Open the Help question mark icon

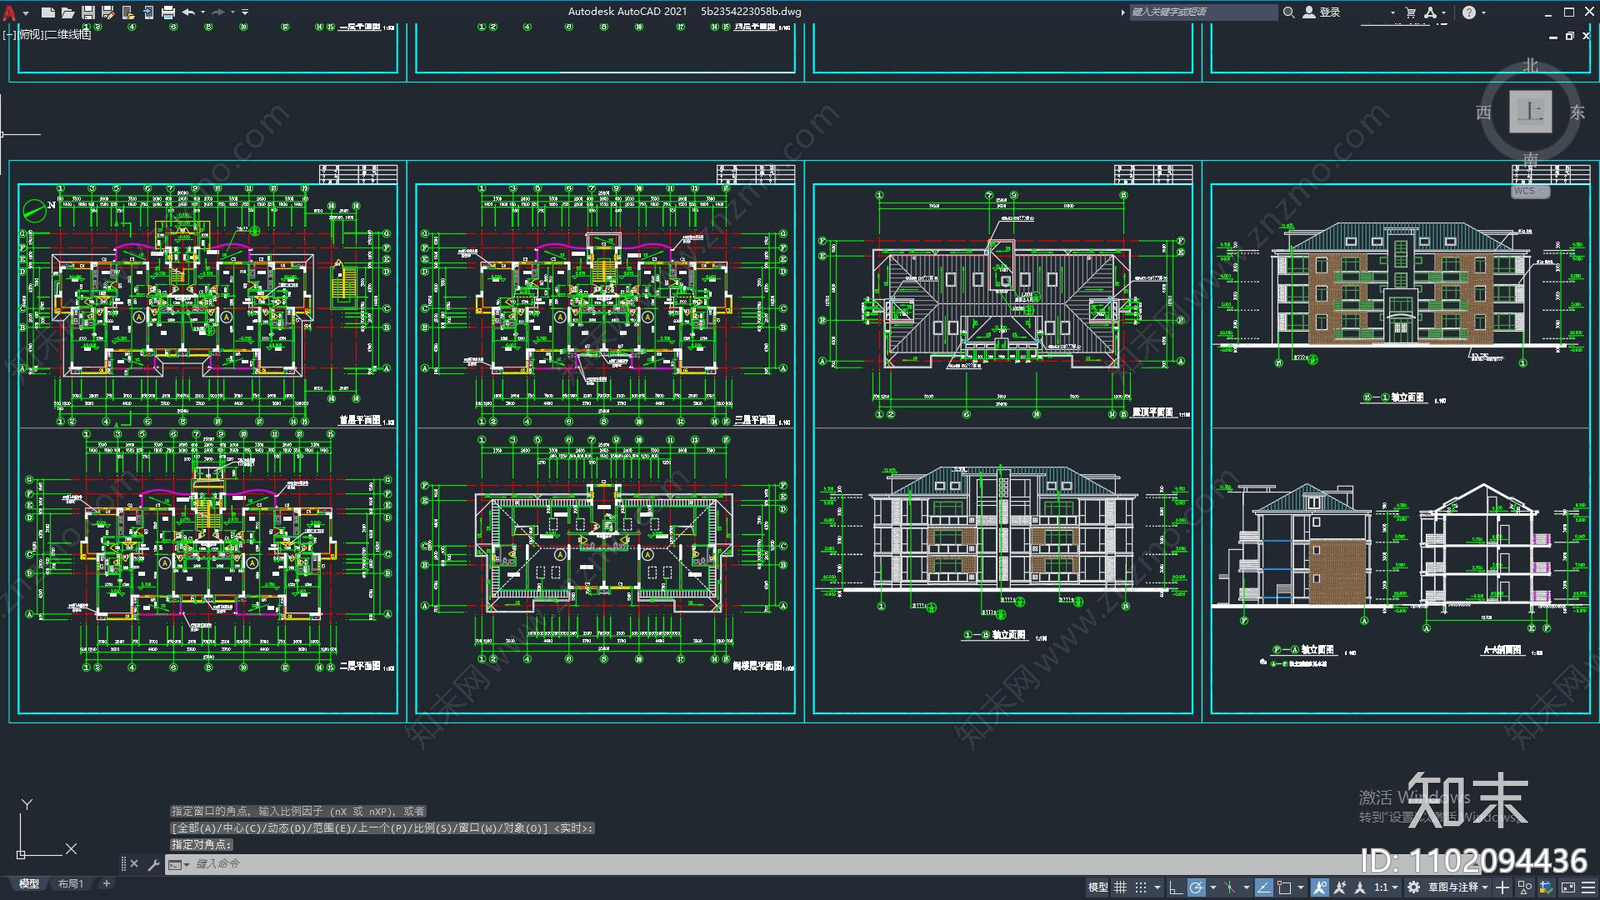[x=1469, y=12]
